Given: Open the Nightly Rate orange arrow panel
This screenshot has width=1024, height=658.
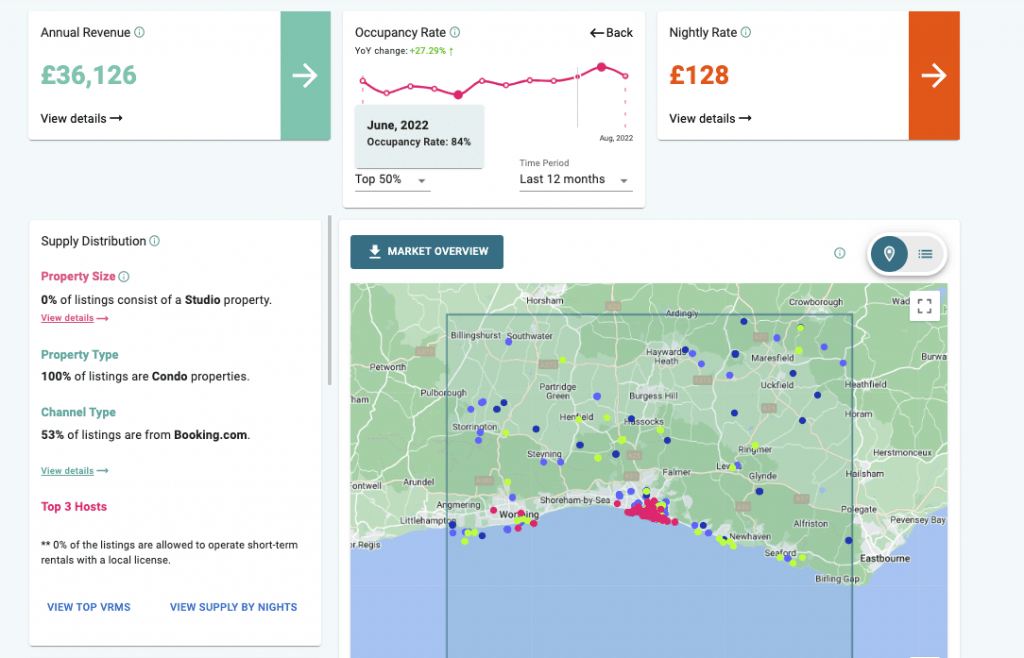Looking at the screenshot, I should pos(935,75).
